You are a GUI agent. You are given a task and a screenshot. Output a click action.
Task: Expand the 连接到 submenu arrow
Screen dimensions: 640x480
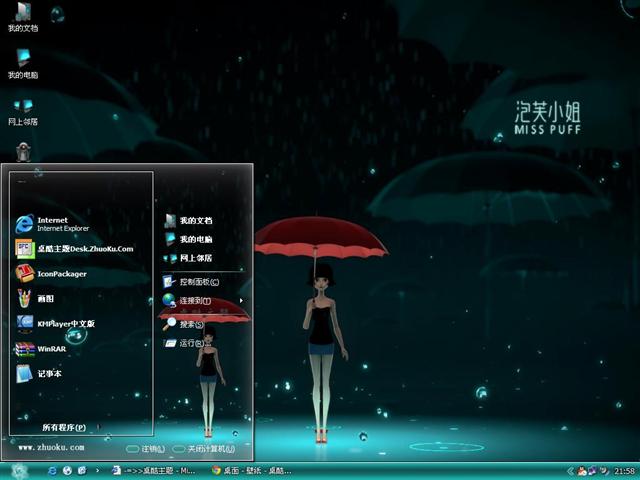tap(241, 301)
